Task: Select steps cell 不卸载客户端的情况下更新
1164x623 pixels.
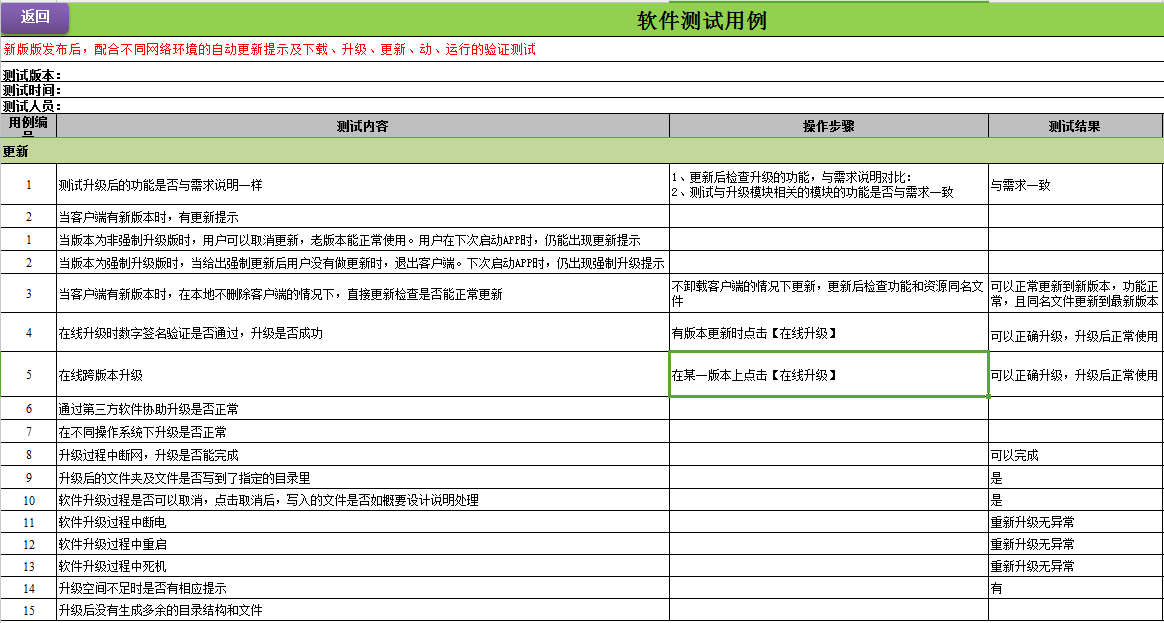Action: 828,293
